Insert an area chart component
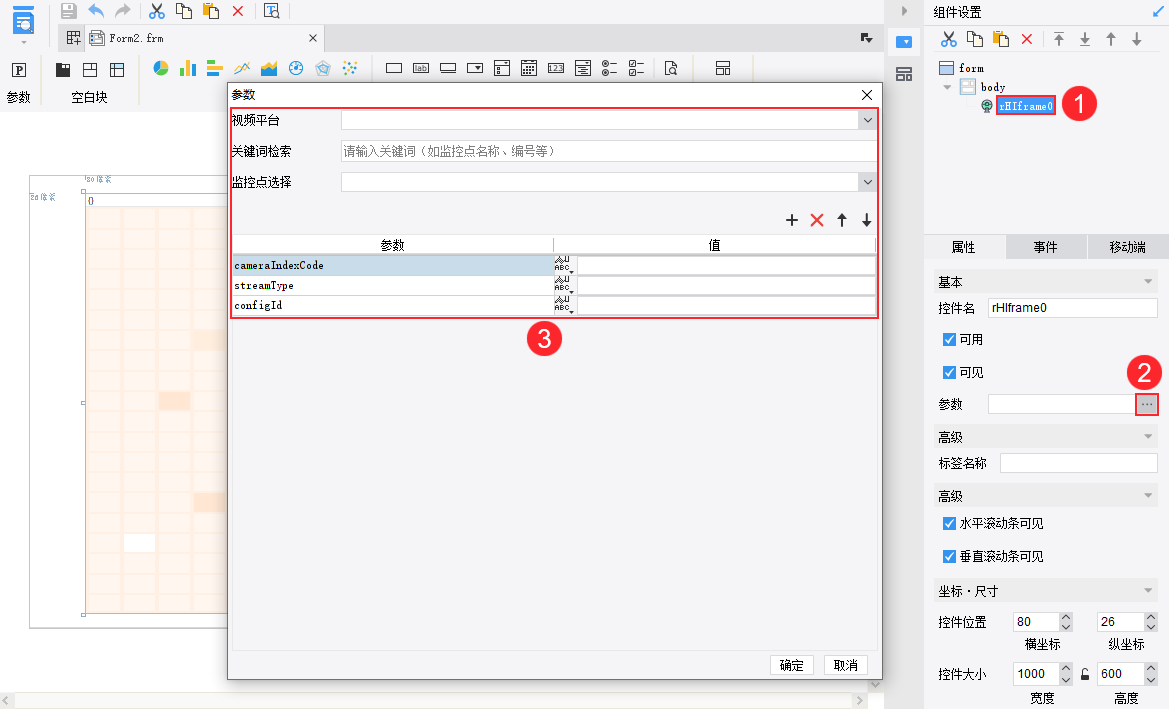Image resolution: width=1169 pixels, height=709 pixels. click(269, 69)
